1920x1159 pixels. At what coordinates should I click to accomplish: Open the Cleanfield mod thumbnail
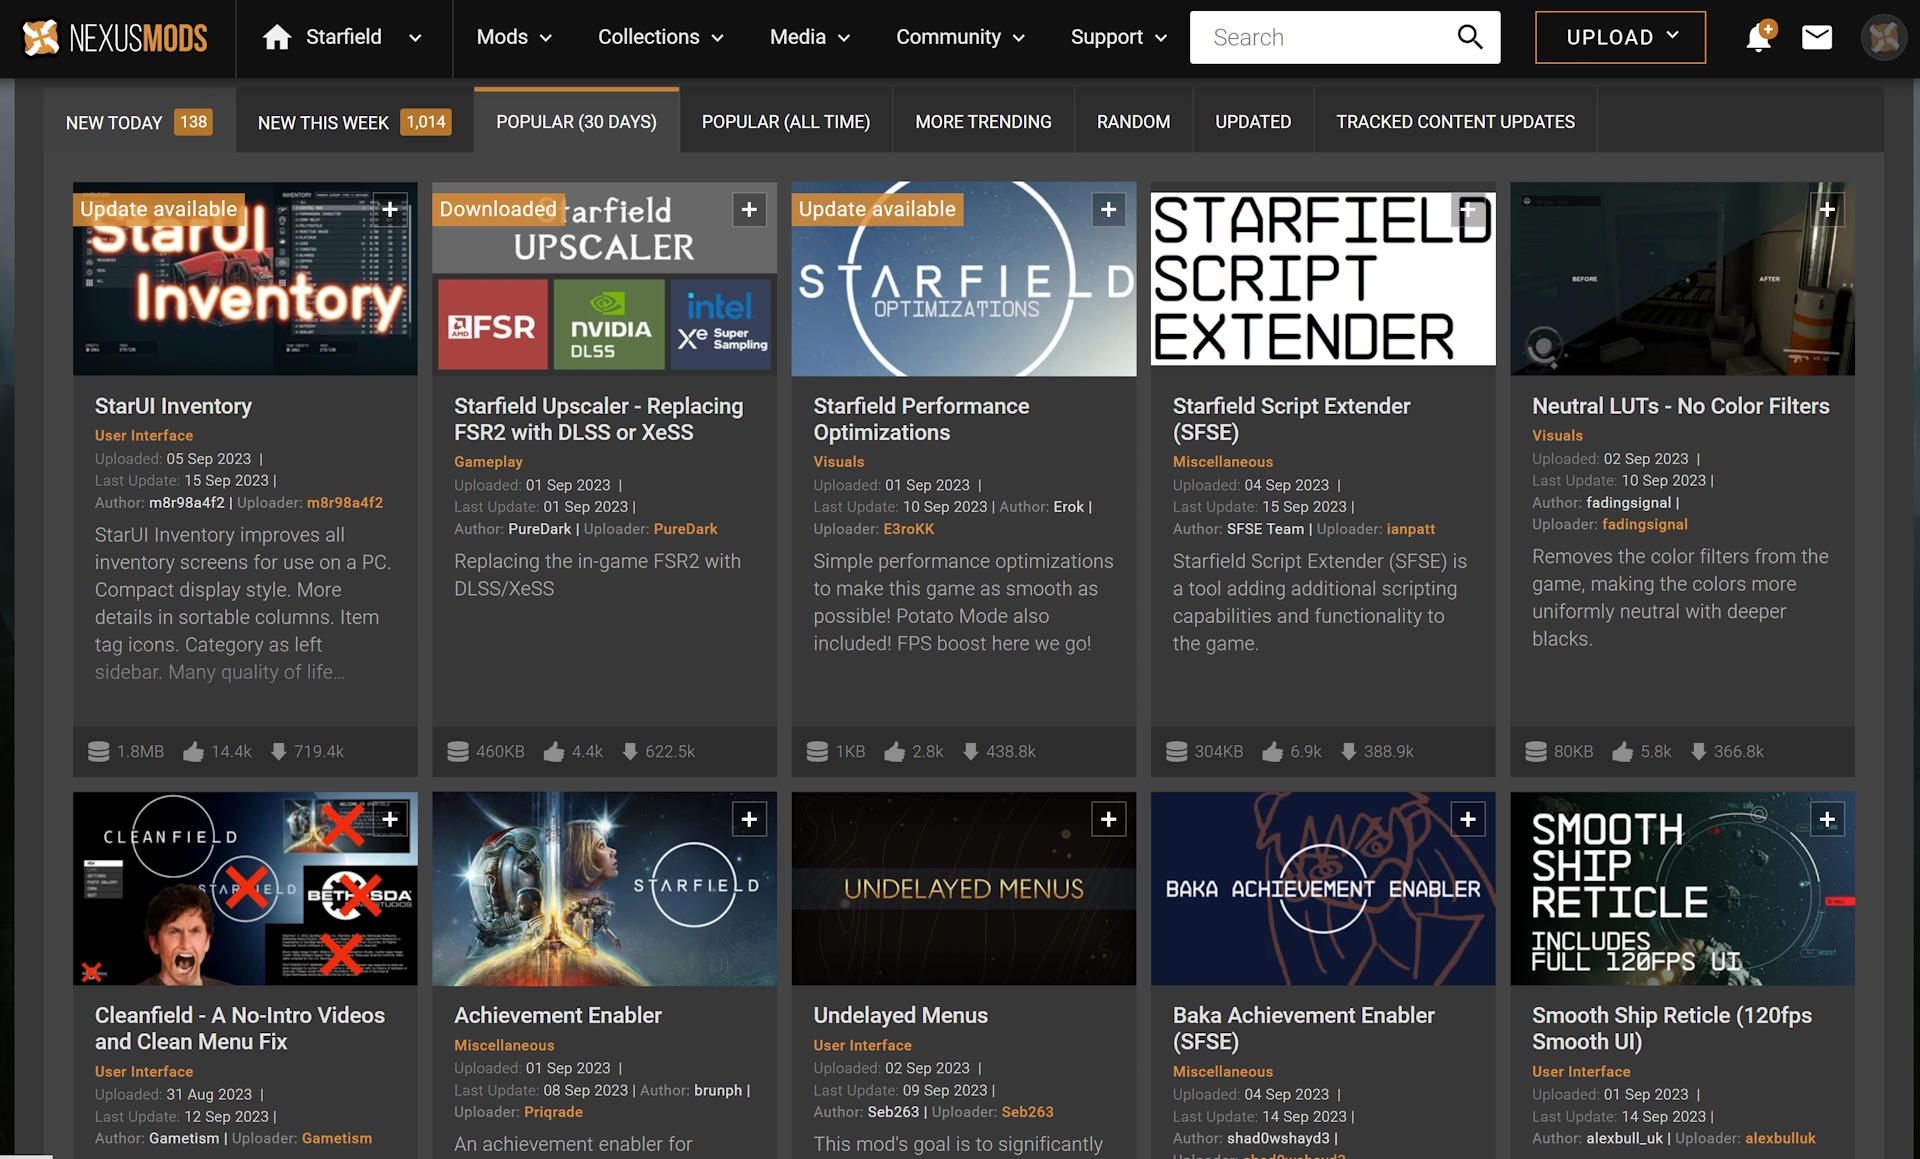245,889
